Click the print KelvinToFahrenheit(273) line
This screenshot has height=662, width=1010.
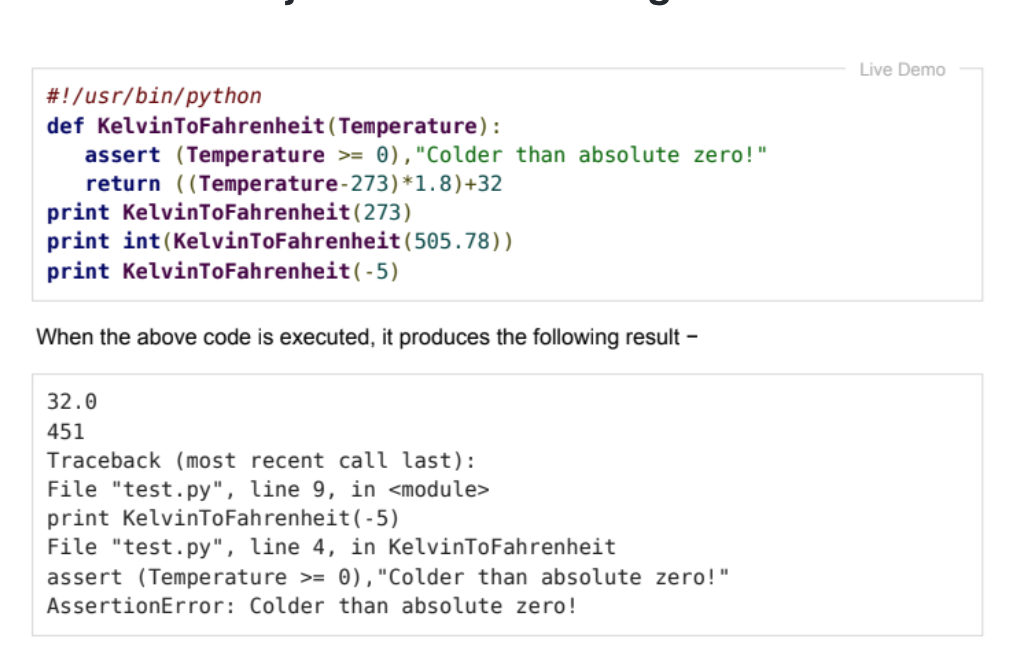(229, 213)
